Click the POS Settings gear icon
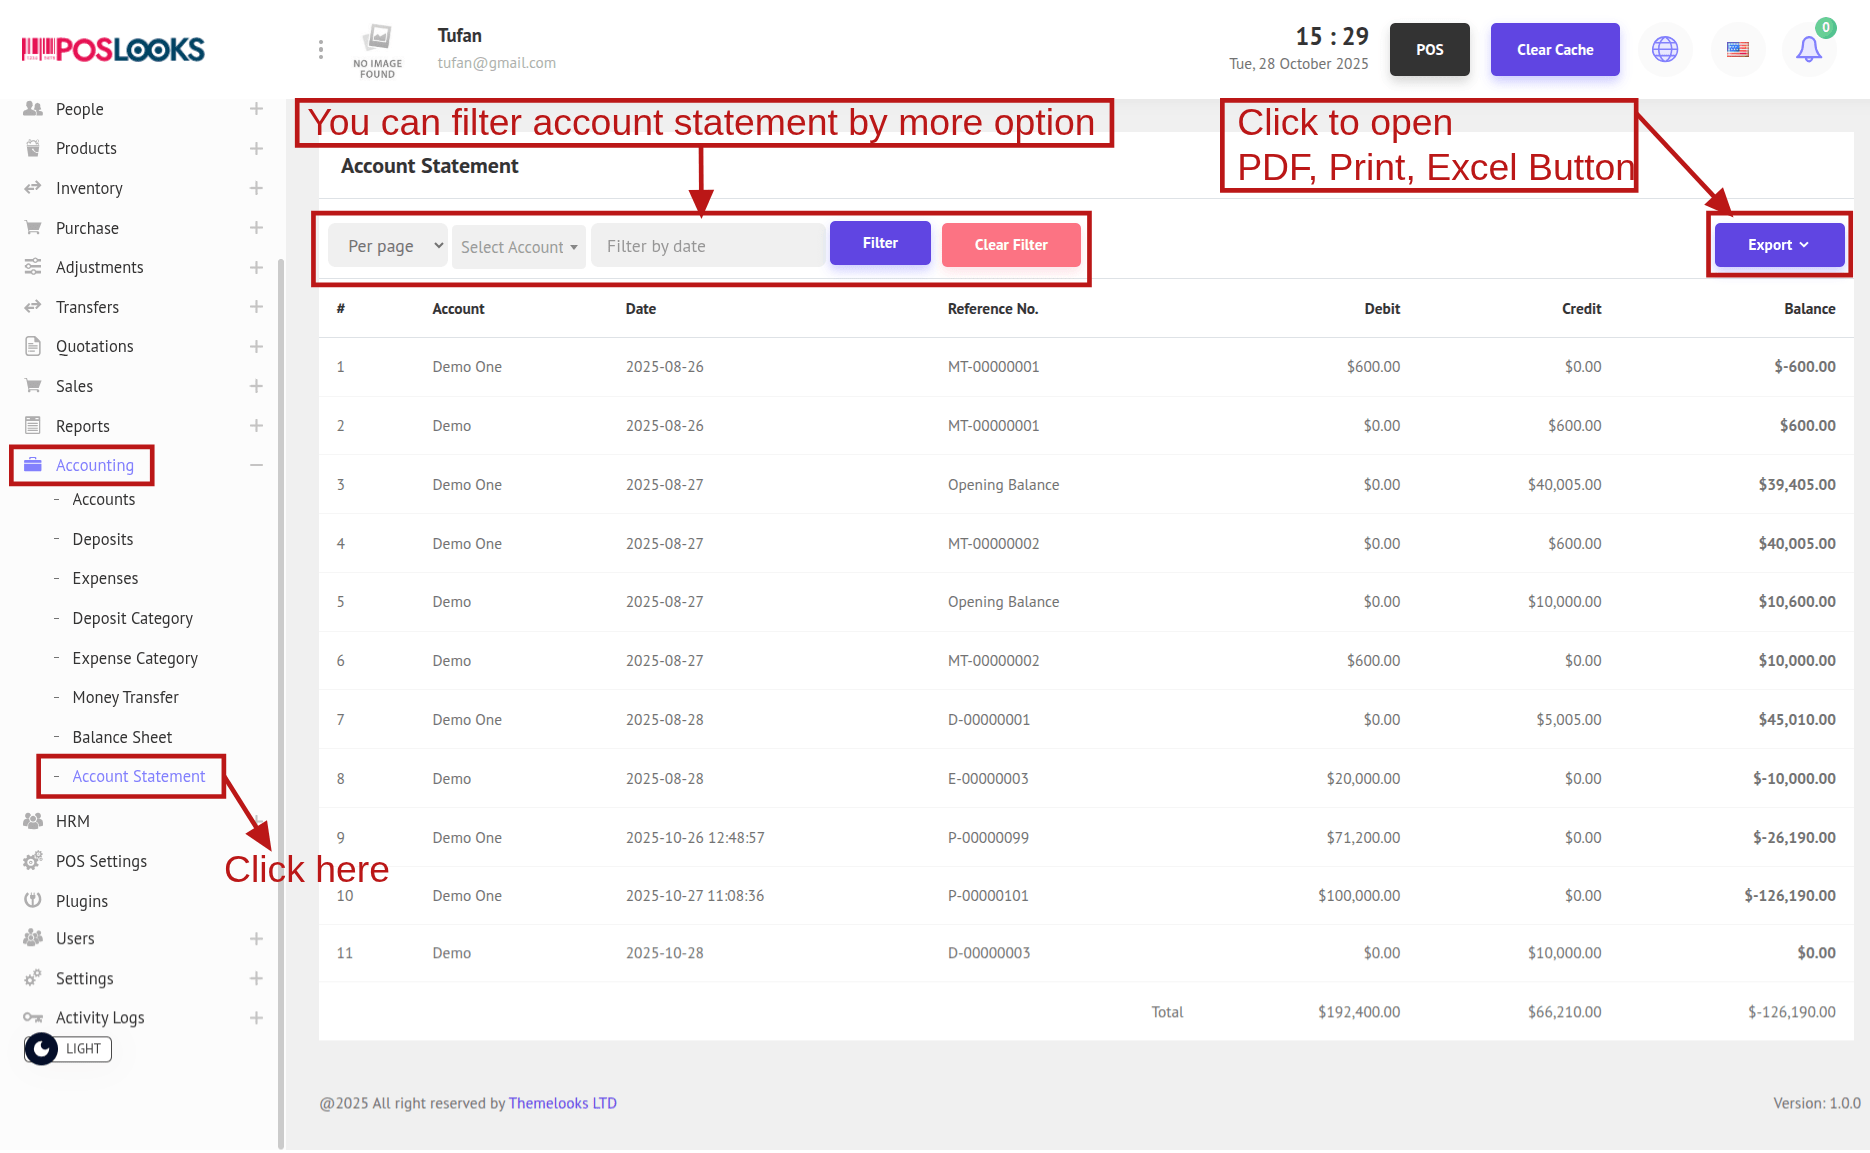The image size is (1870, 1153). [x=33, y=861]
